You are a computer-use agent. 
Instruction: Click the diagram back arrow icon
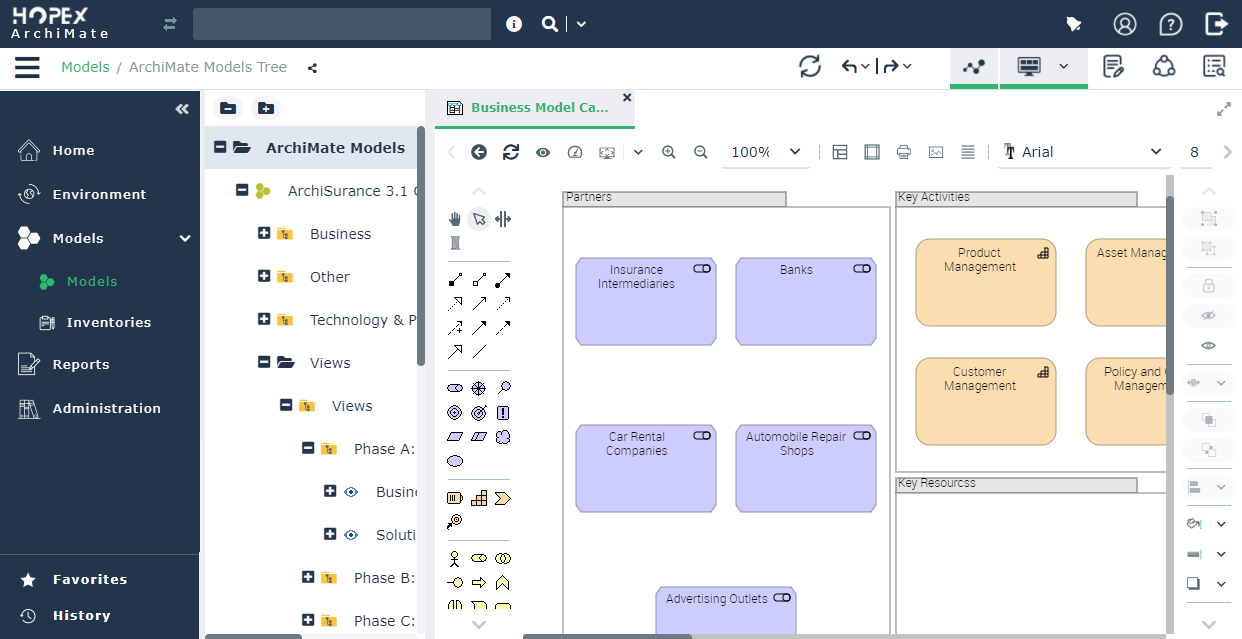[479, 152]
